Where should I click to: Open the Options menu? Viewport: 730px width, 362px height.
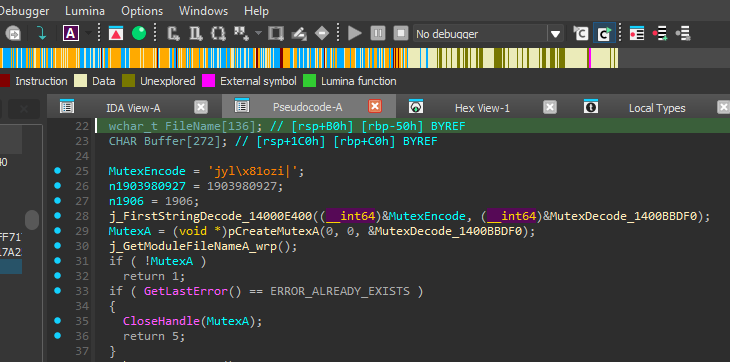142,11
